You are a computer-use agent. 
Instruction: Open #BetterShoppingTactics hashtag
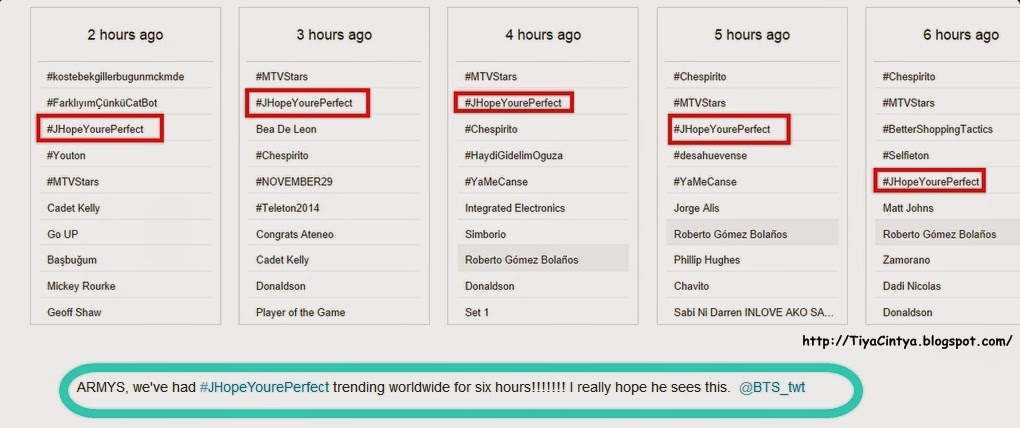(937, 129)
